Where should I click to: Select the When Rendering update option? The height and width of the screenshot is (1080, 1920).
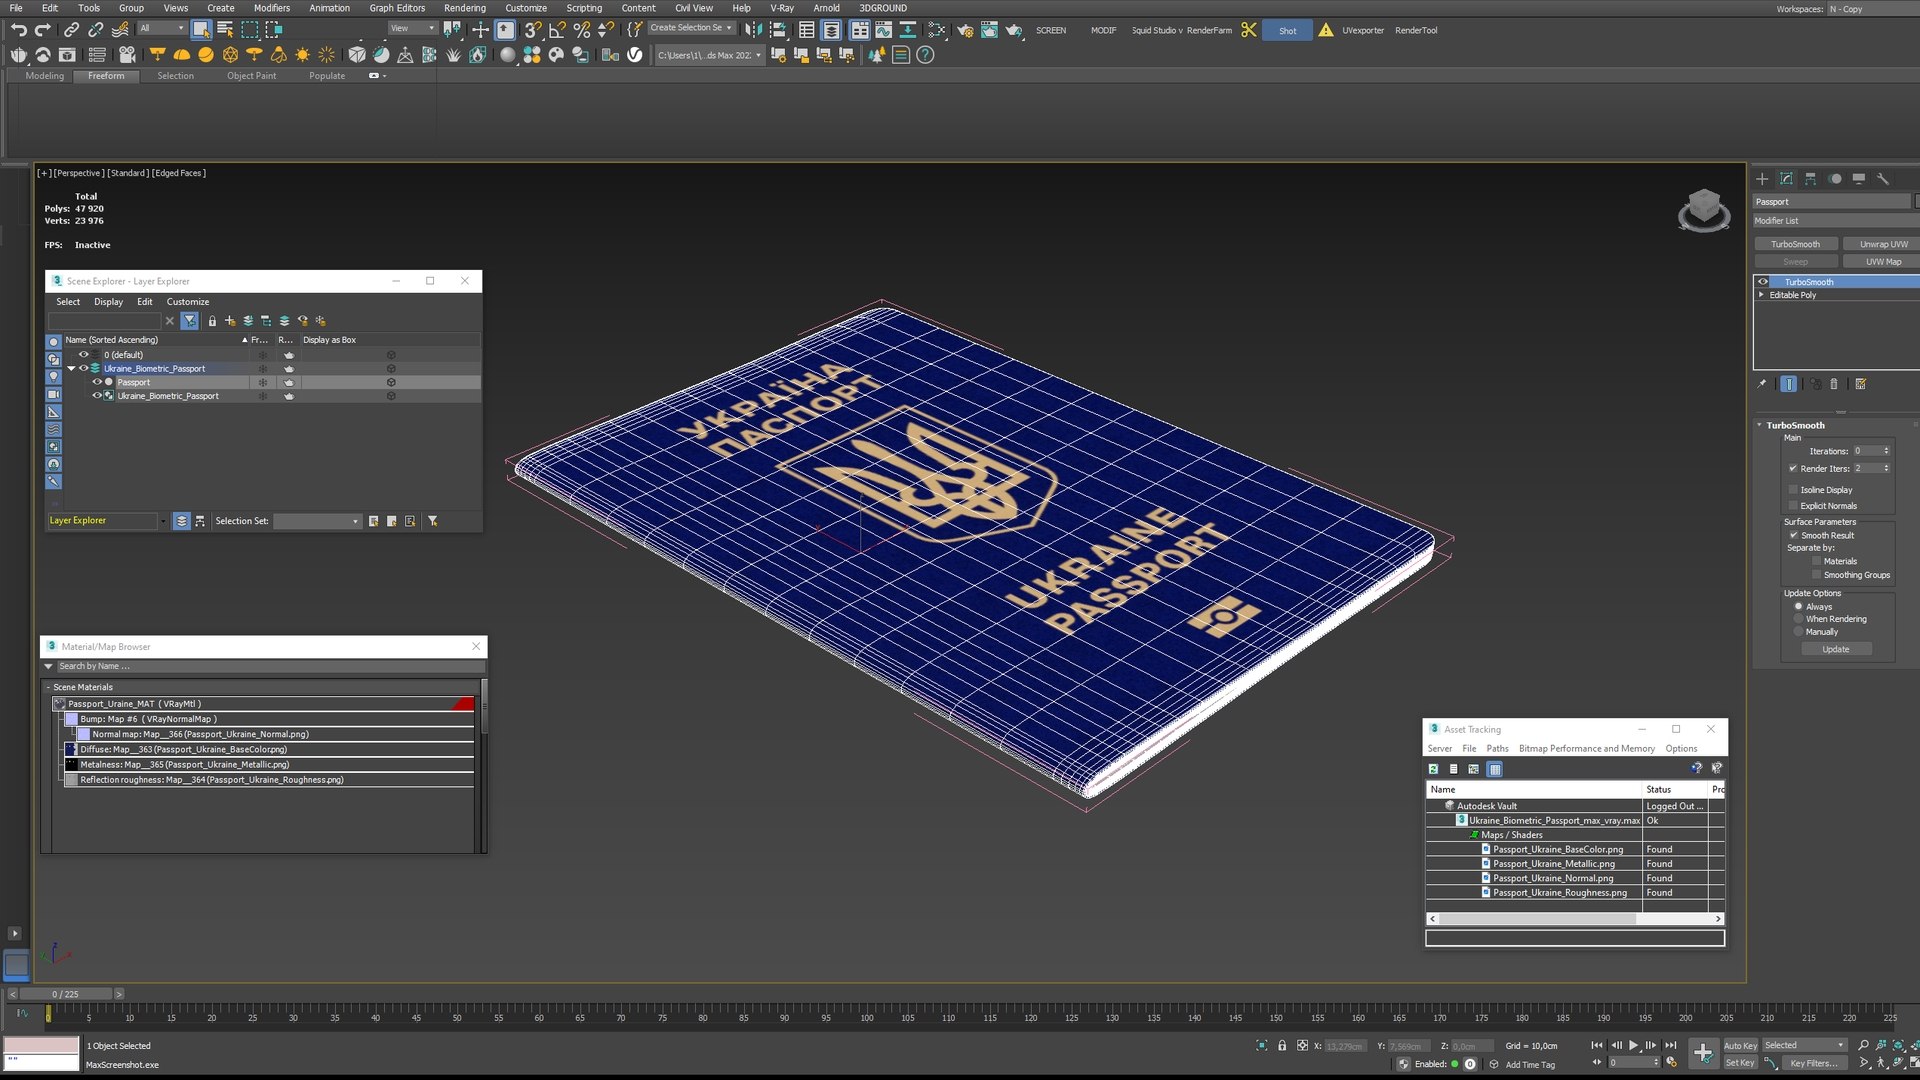click(x=1798, y=619)
